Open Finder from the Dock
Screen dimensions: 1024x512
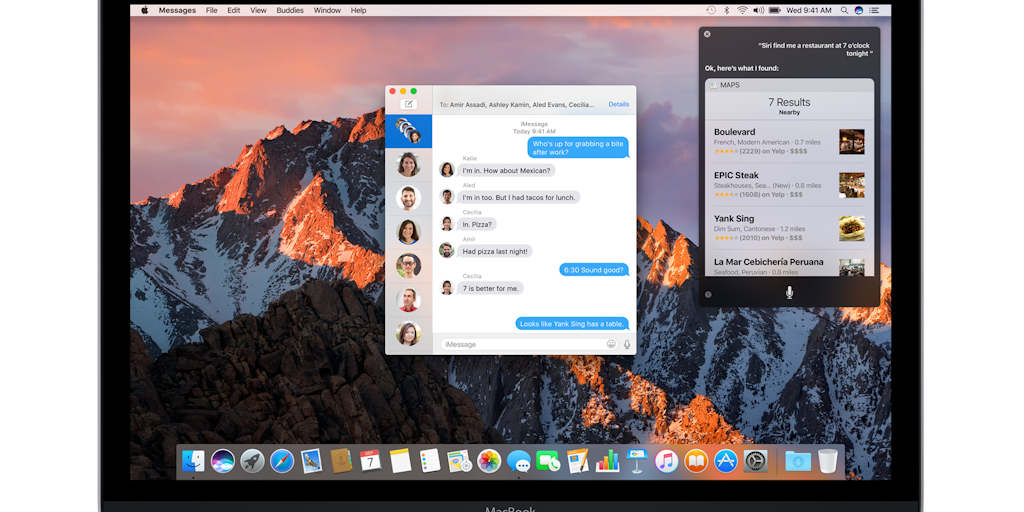pos(193,461)
